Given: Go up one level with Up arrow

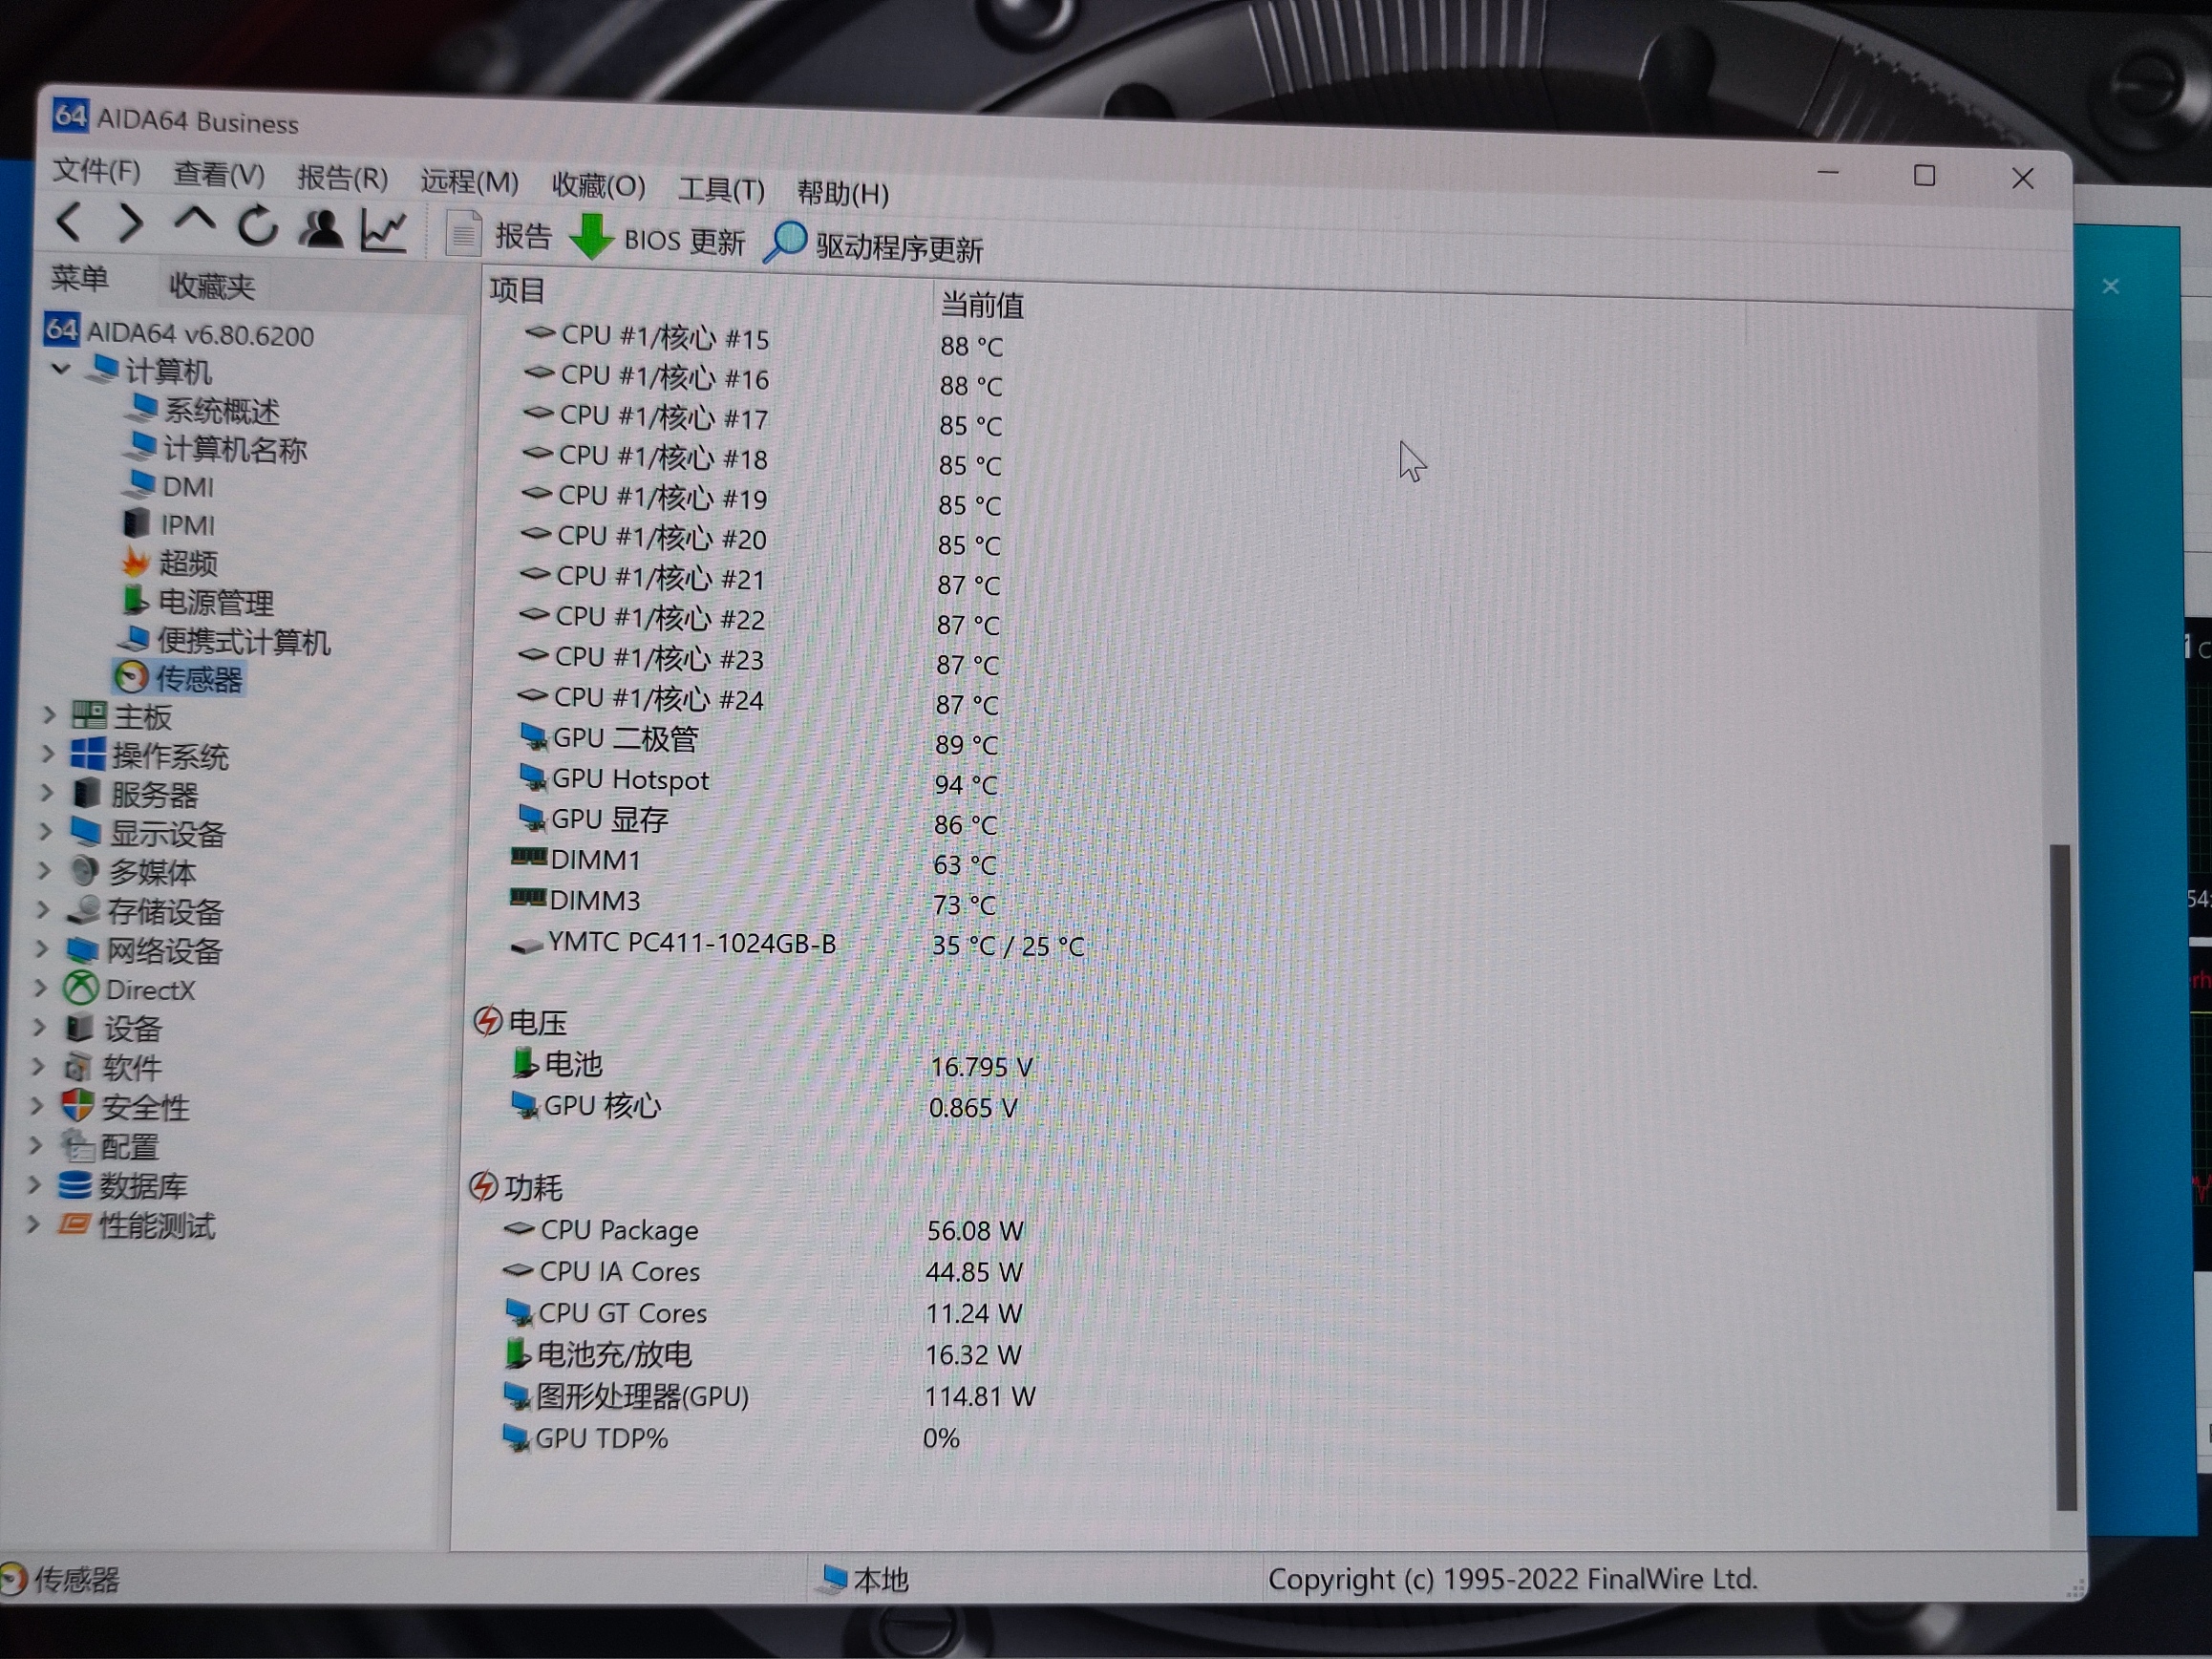Looking at the screenshot, I should coord(194,220).
